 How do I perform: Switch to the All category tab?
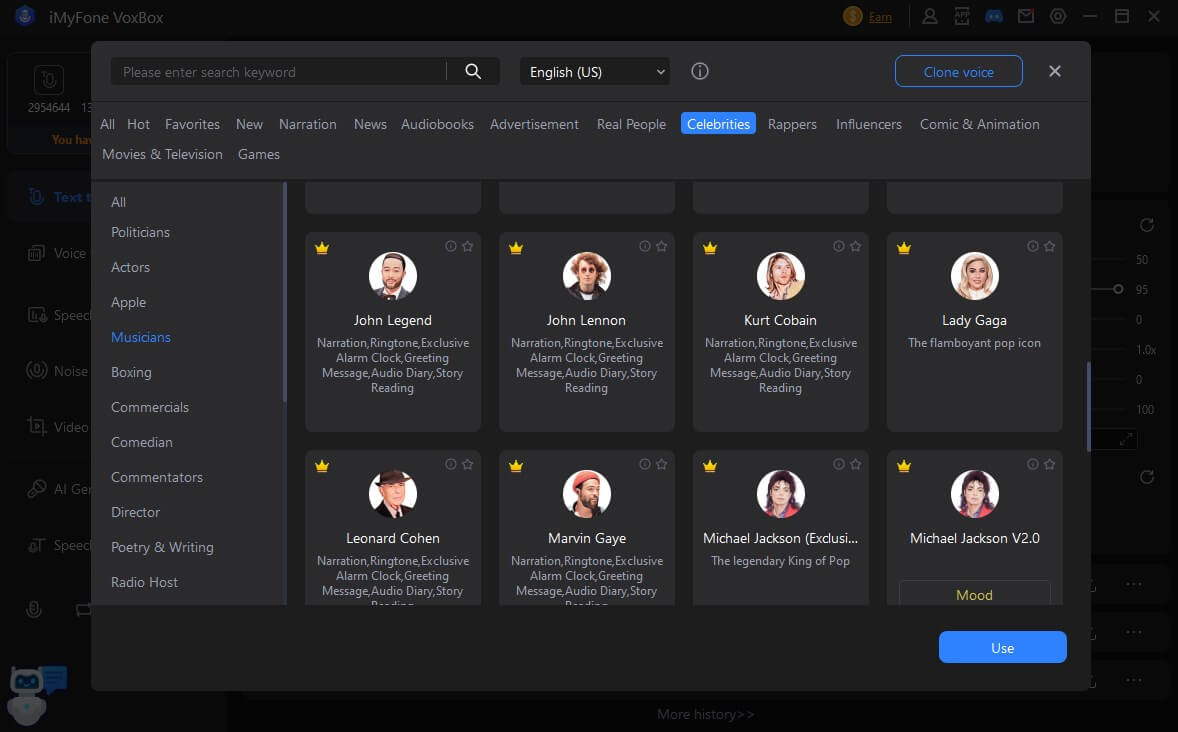click(107, 124)
